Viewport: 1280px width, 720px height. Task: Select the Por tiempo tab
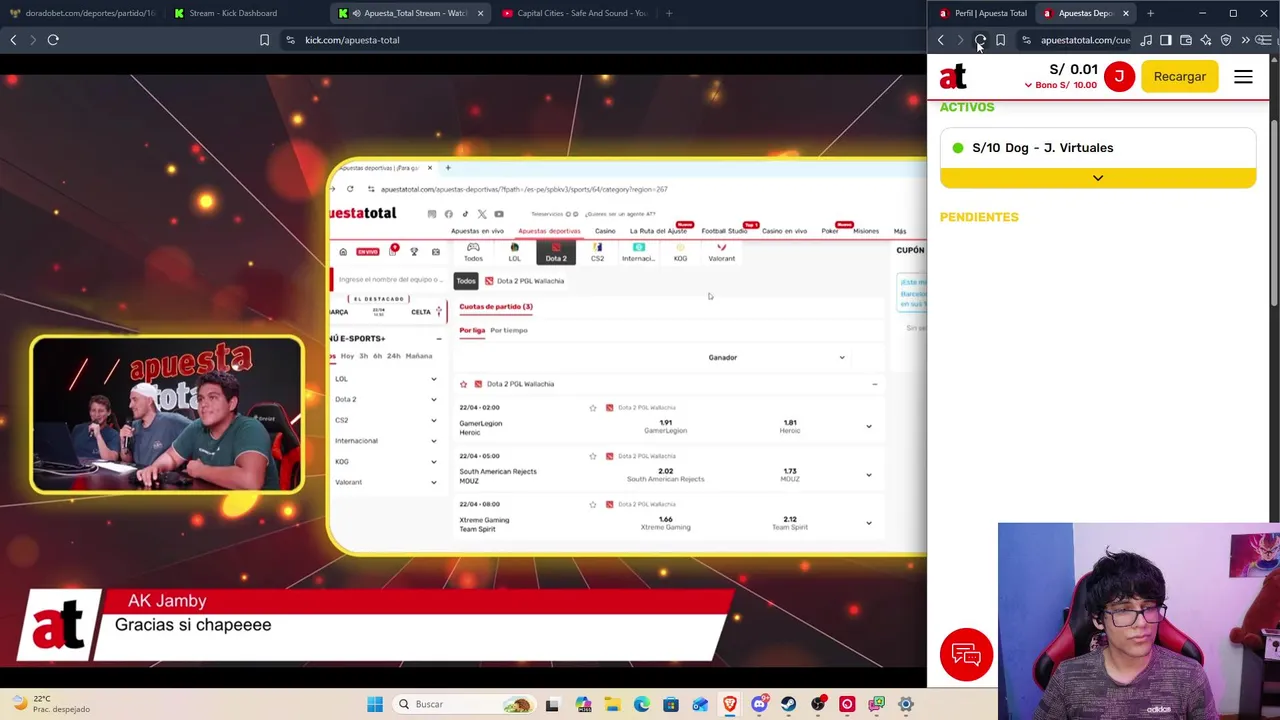click(x=509, y=330)
